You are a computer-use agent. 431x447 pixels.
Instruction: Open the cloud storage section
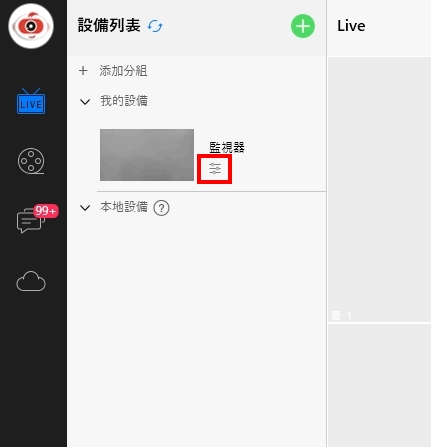click(31, 281)
